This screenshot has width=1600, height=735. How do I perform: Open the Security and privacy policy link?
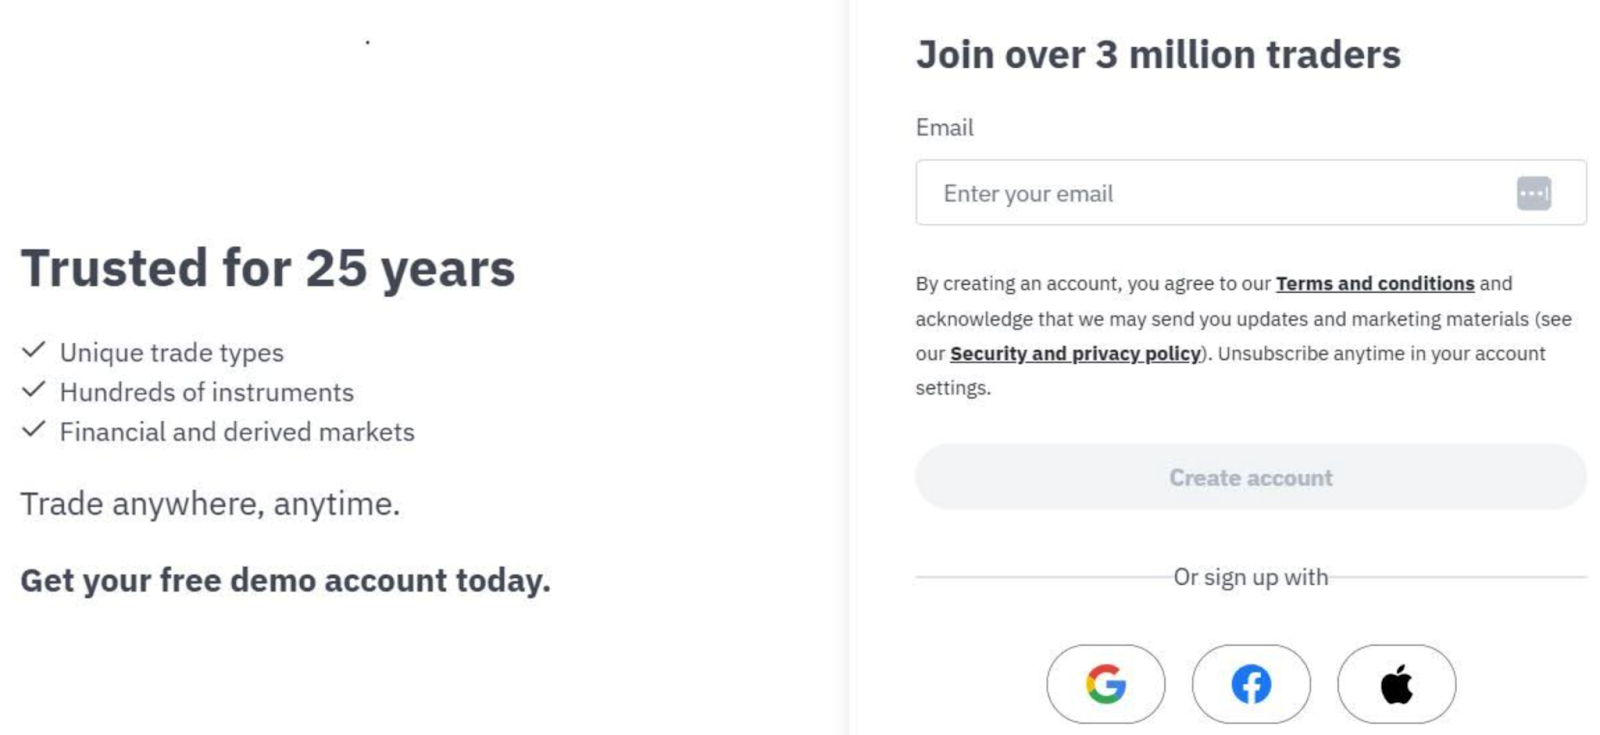point(1075,353)
